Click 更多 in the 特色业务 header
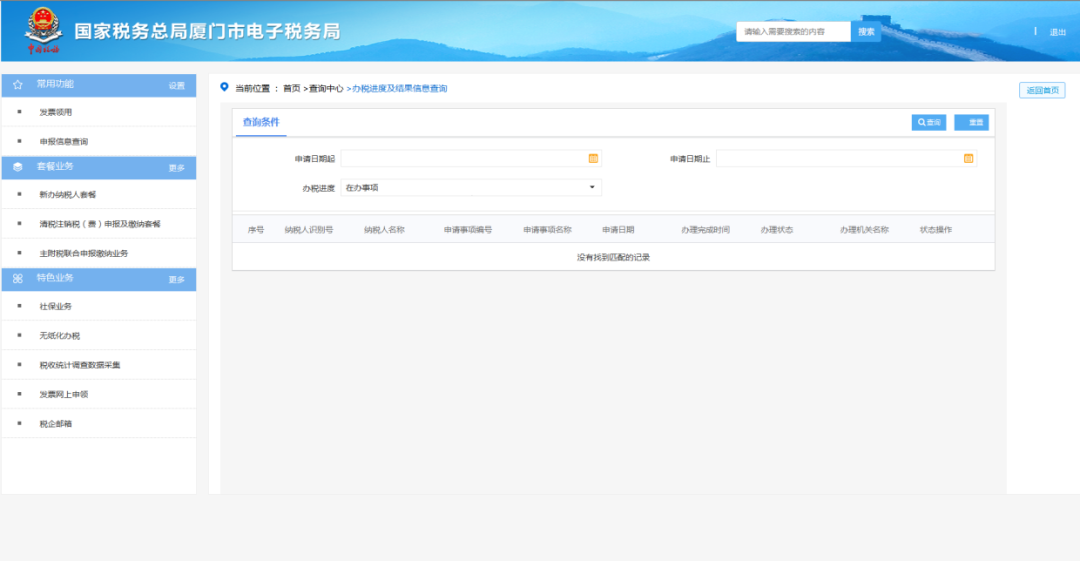 tap(177, 280)
